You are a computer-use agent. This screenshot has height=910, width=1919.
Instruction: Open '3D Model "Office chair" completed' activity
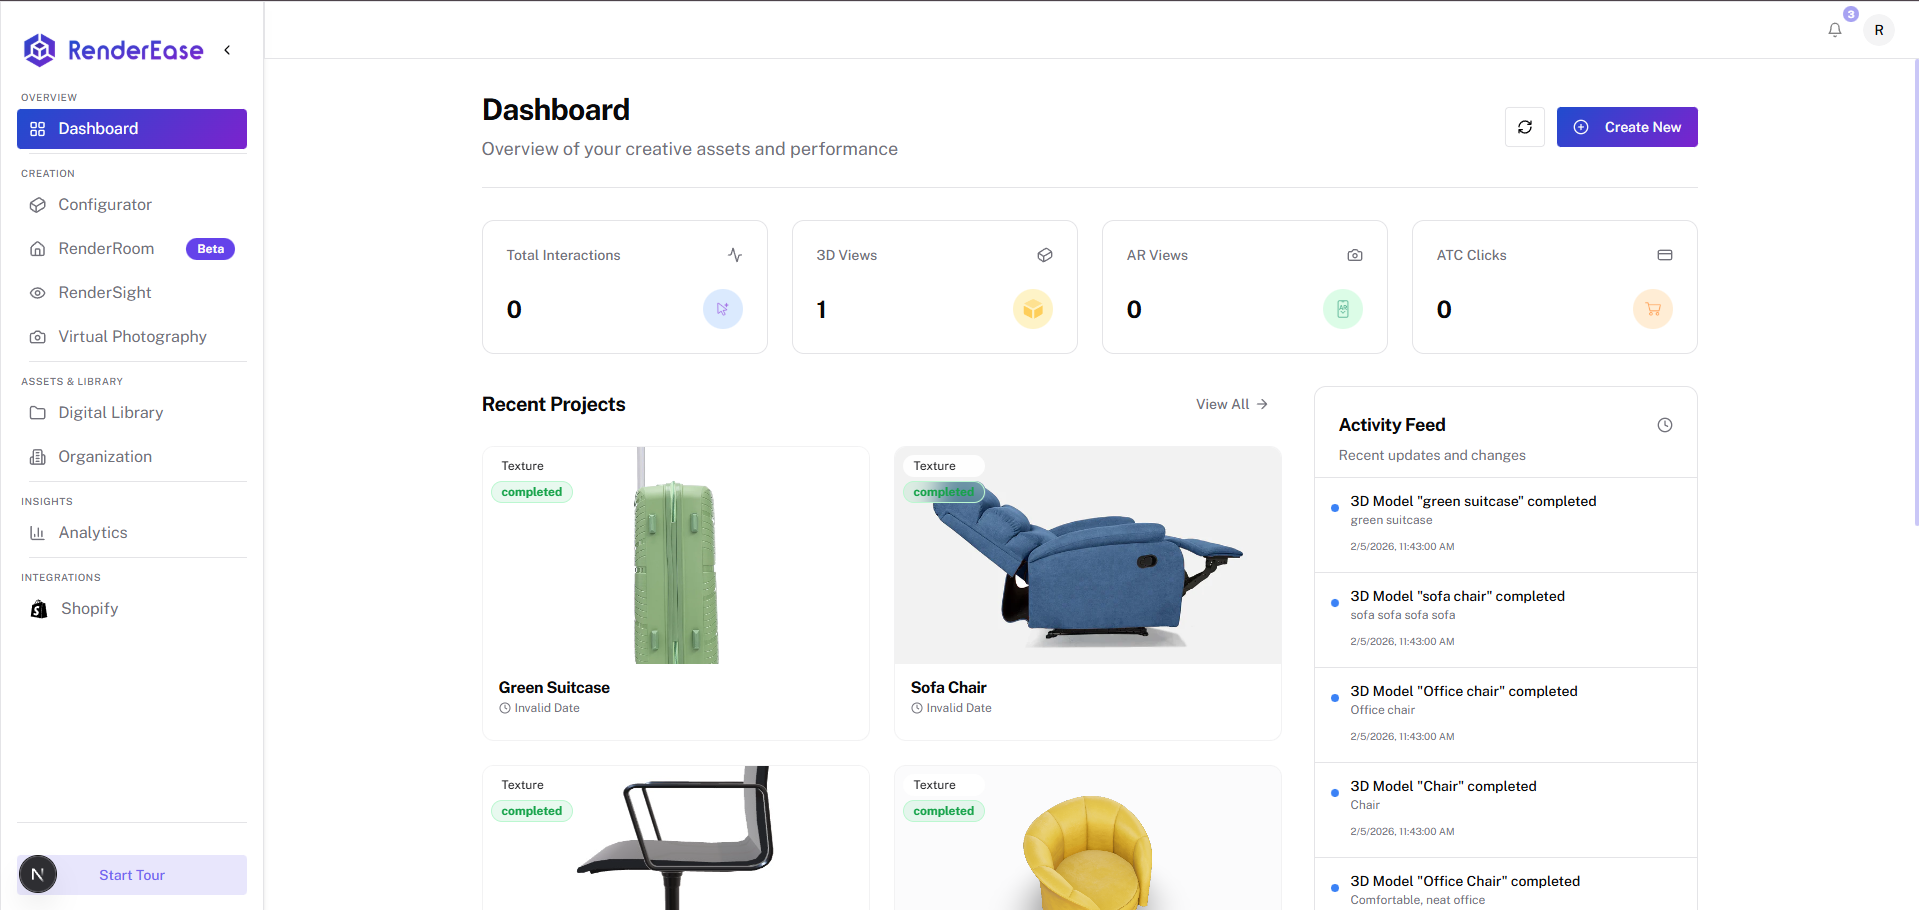(x=1506, y=715)
